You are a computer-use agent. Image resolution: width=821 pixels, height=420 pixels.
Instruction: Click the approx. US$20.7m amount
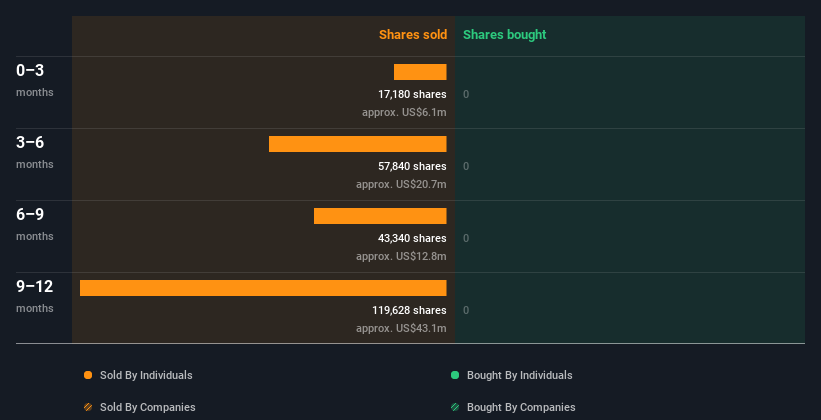pyautogui.click(x=402, y=184)
